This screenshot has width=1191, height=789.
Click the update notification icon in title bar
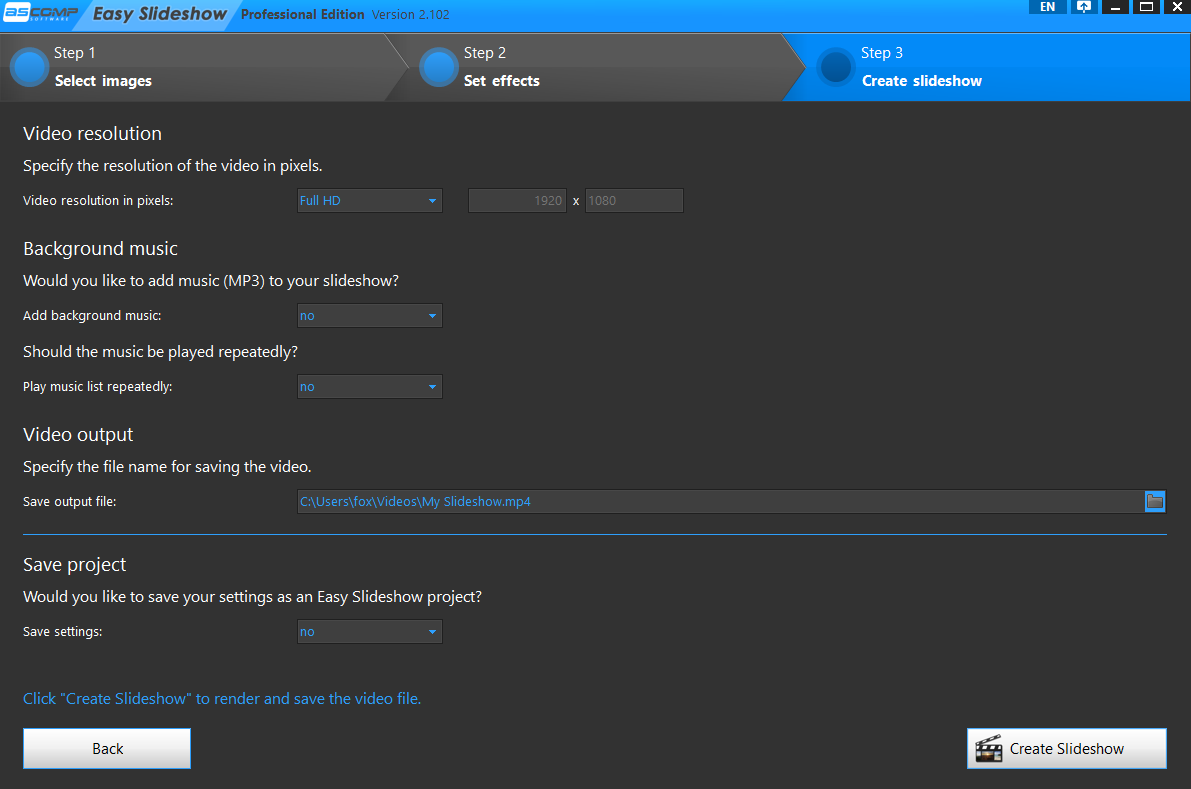click(1084, 7)
